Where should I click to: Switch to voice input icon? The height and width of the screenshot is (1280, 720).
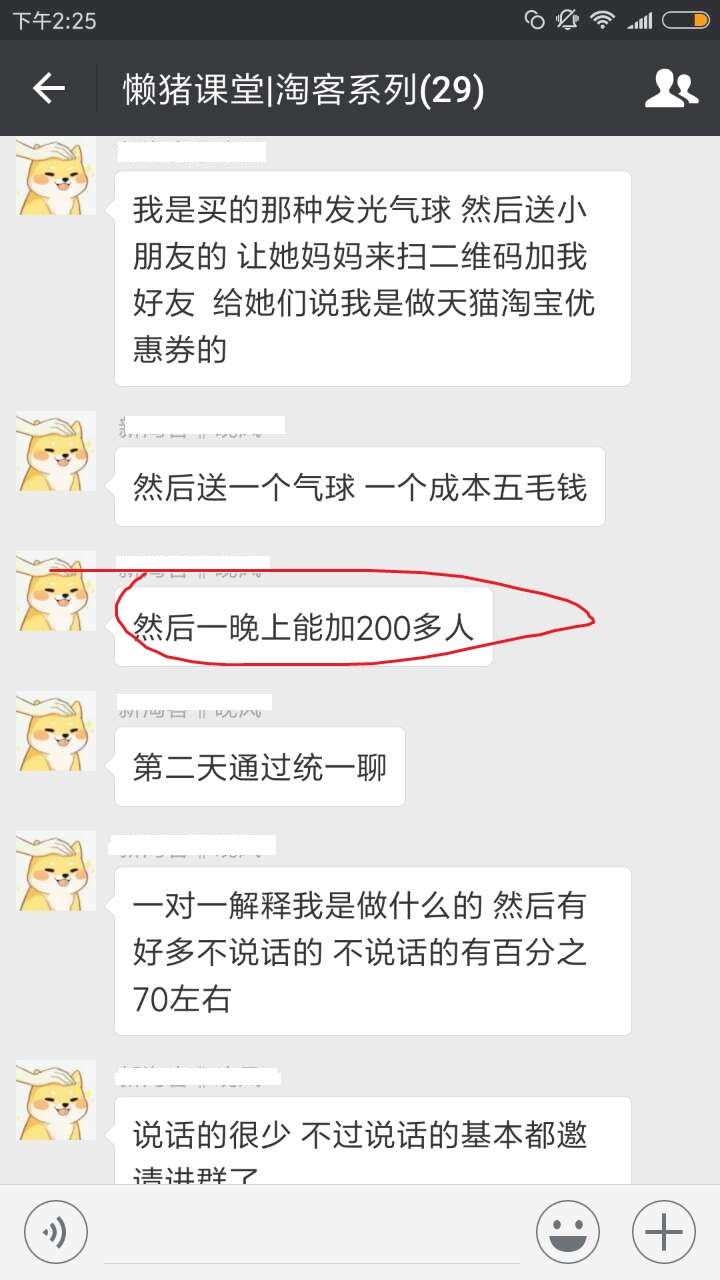pyautogui.click(x=56, y=1232)
